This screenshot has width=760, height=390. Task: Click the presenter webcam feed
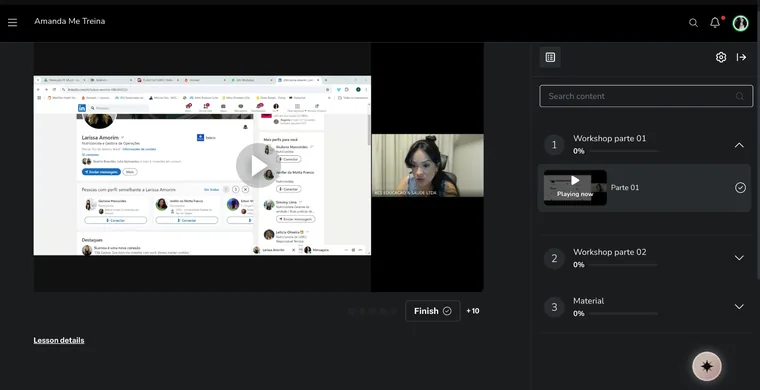click(428, 166)
